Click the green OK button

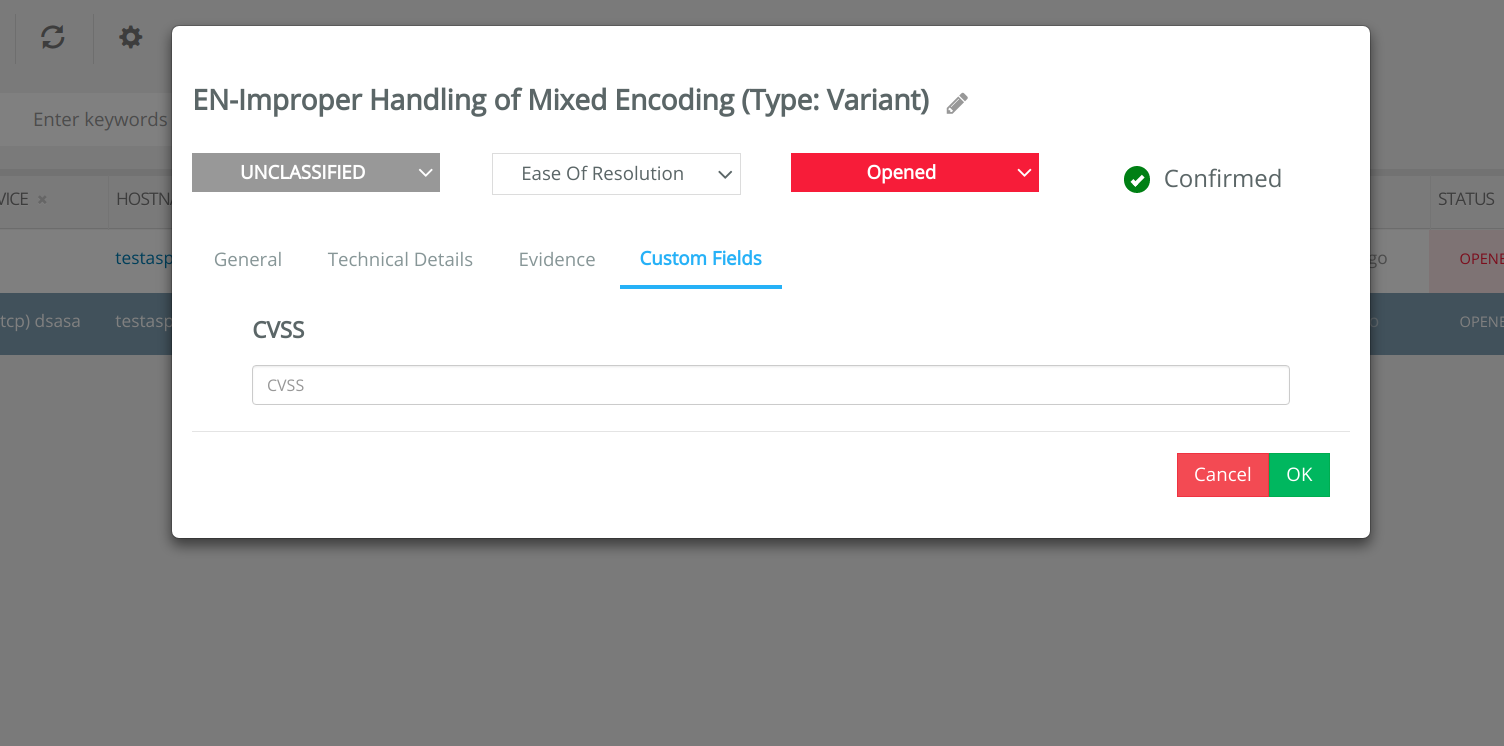pos(1299,475)
